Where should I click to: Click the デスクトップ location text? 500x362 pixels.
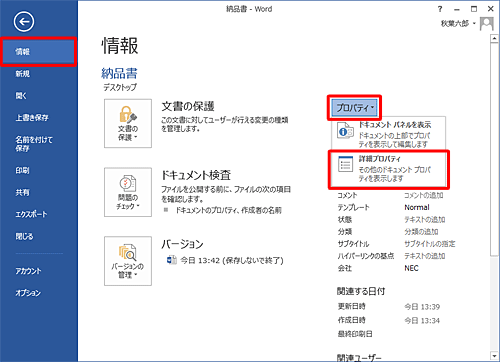120,87
